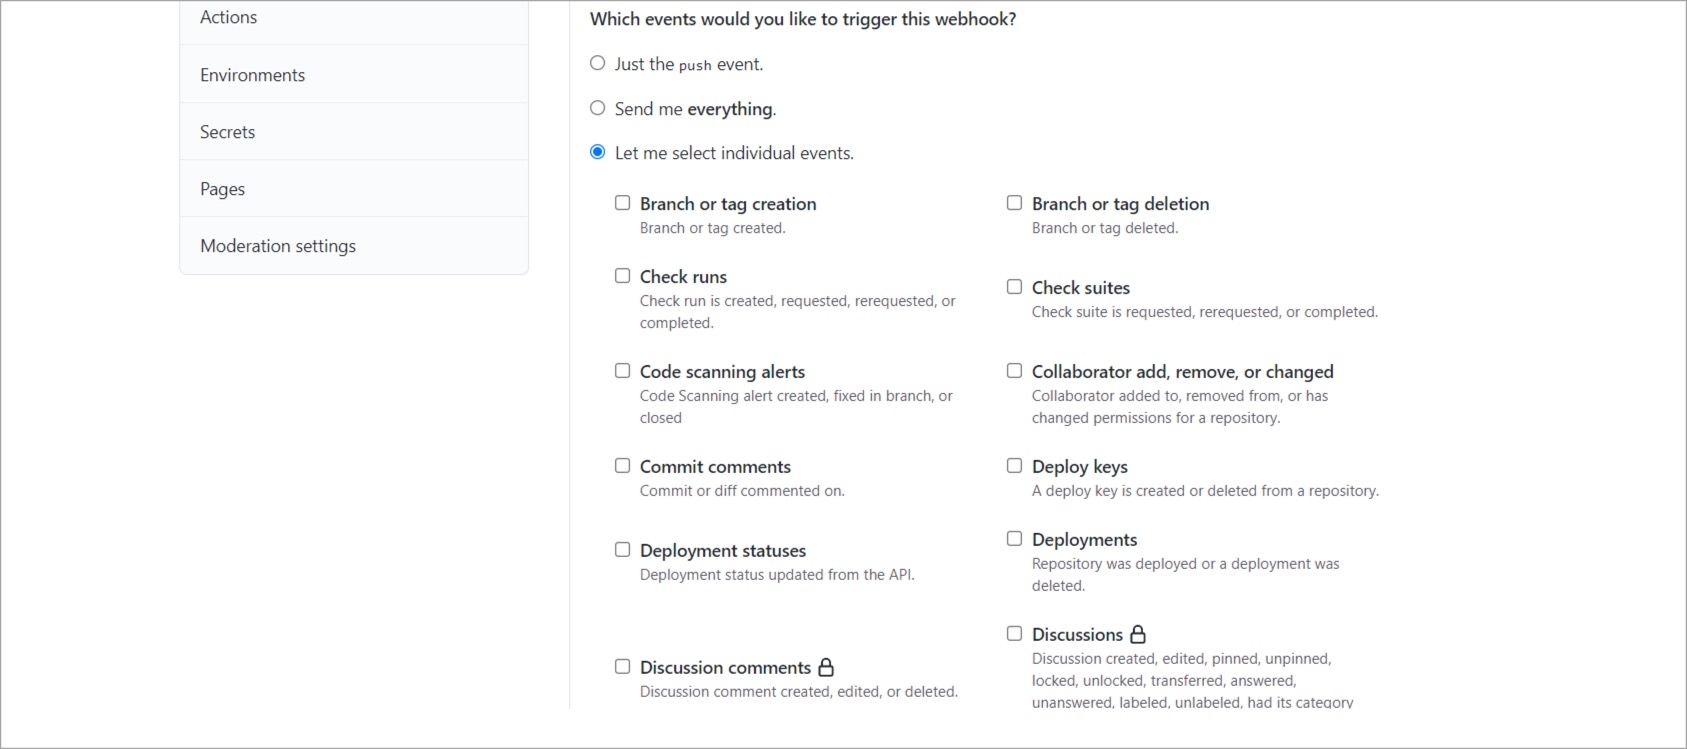
Task: Enable the Branch or tag creation checkbox
Action: click(x=622, y=203)
